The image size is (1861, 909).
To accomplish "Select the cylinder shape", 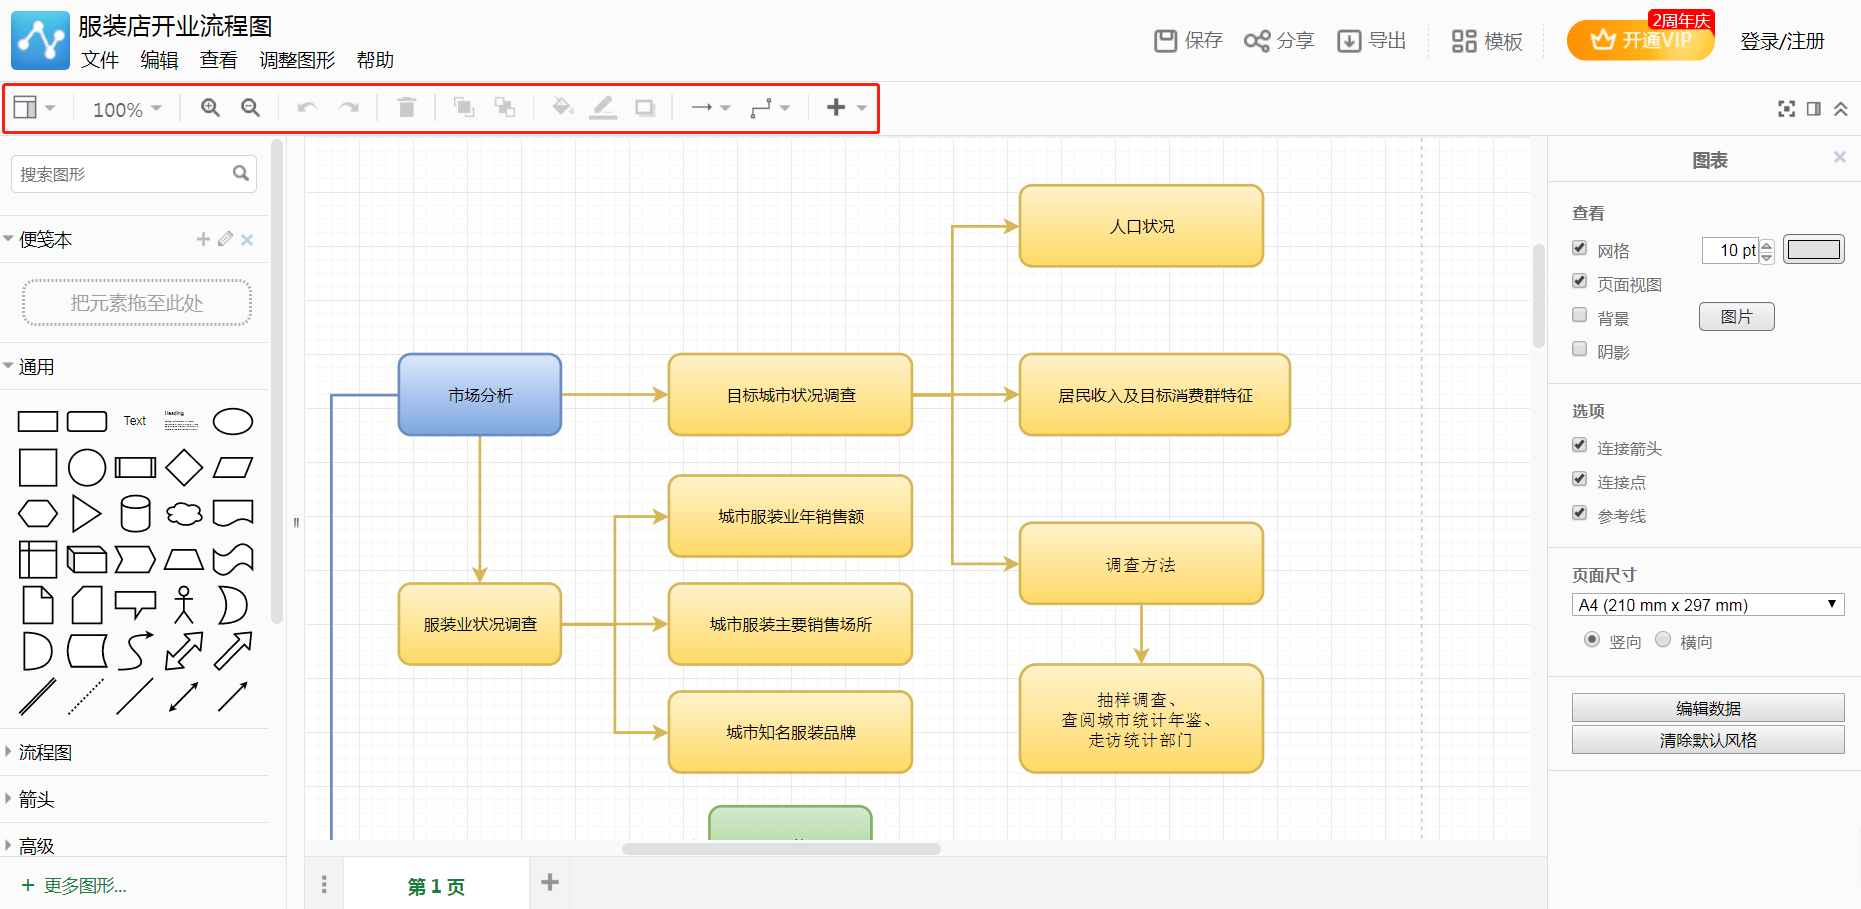I will pos(135,513).
